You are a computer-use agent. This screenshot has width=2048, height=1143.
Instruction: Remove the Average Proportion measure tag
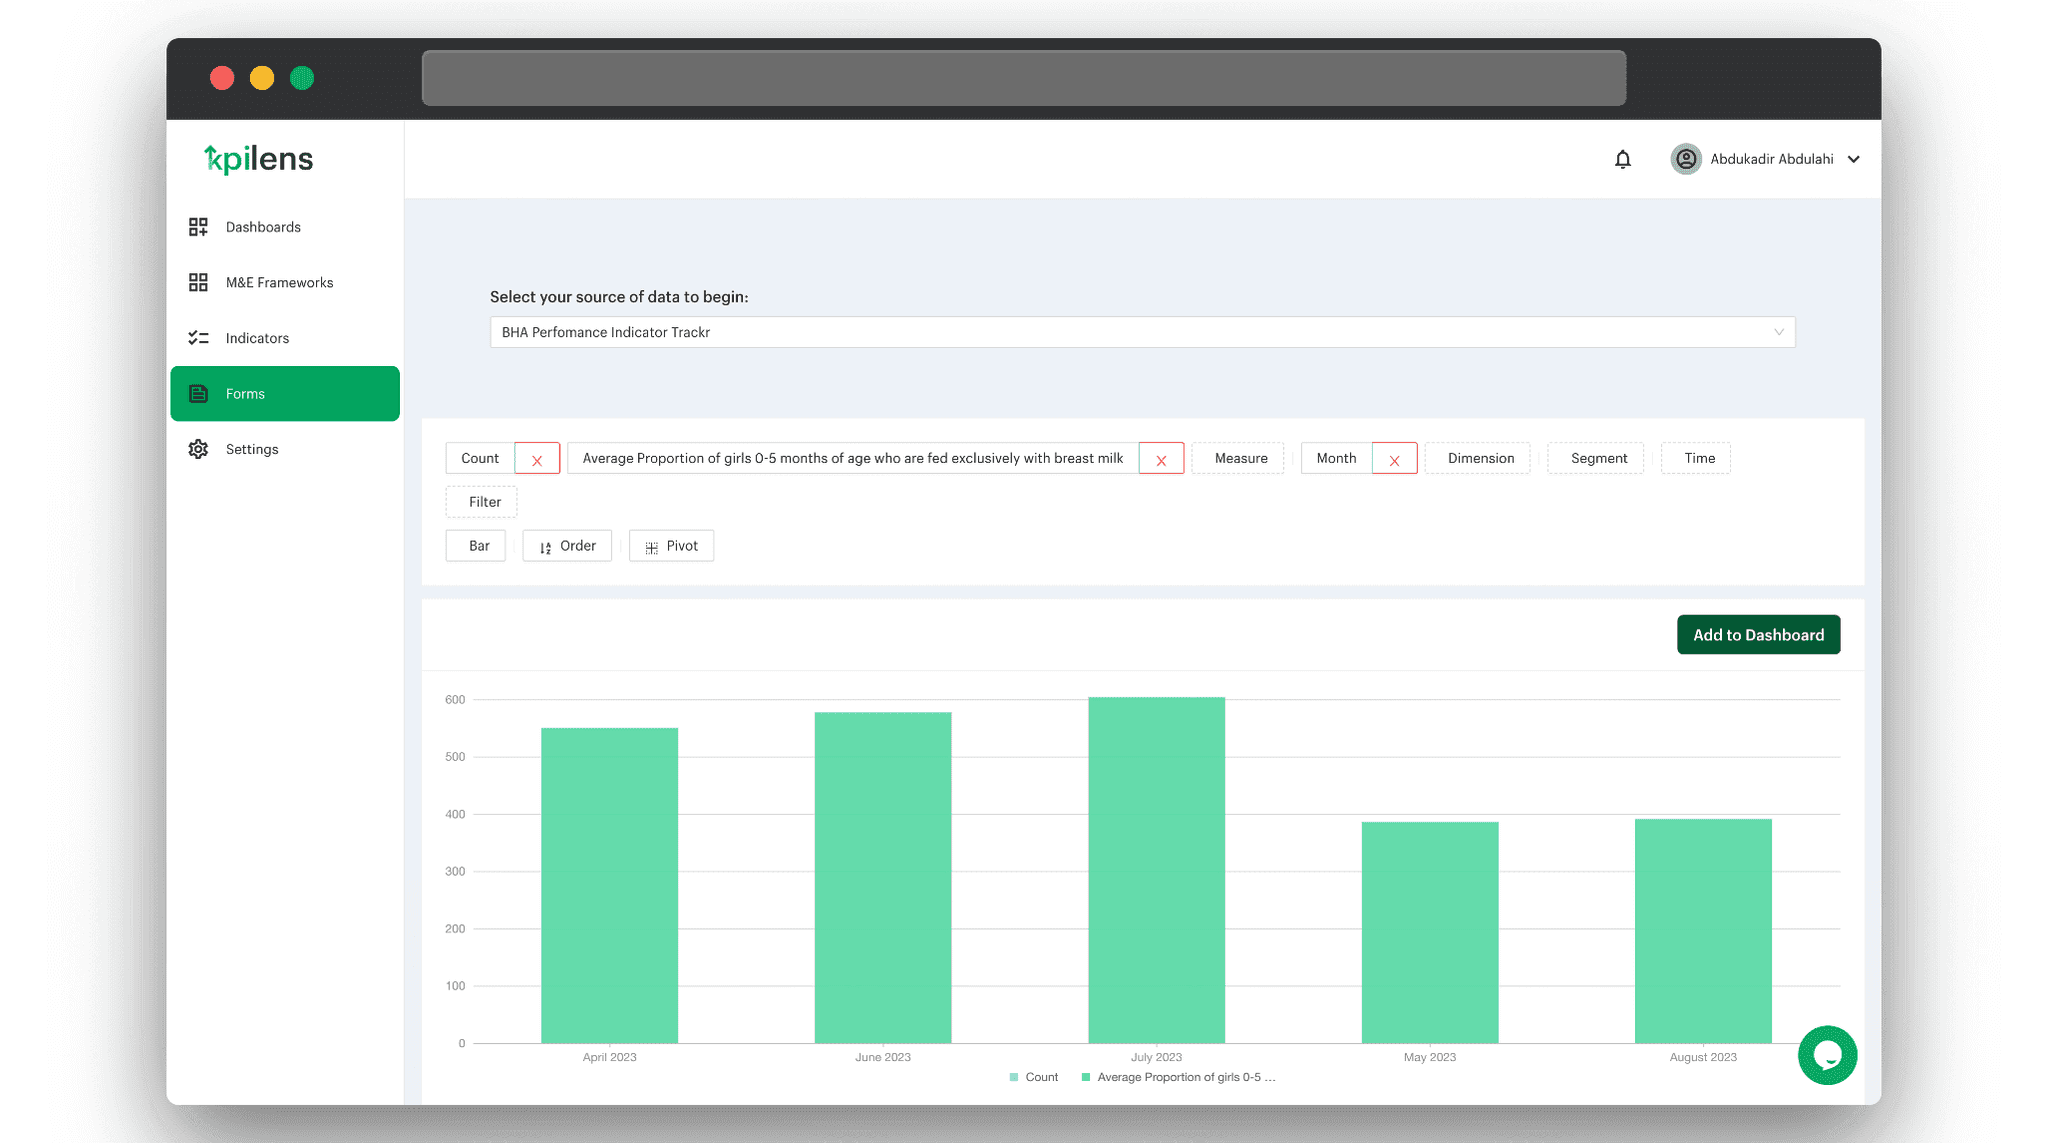1160,458
